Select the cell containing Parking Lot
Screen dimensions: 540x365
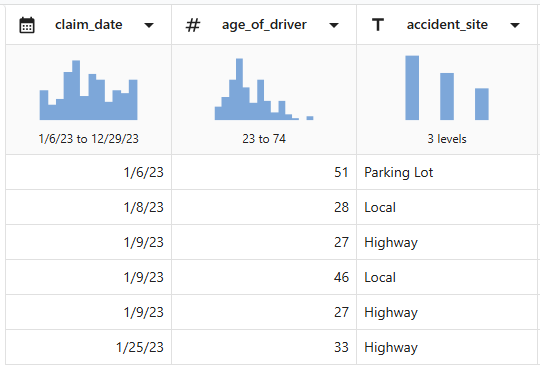447,172
